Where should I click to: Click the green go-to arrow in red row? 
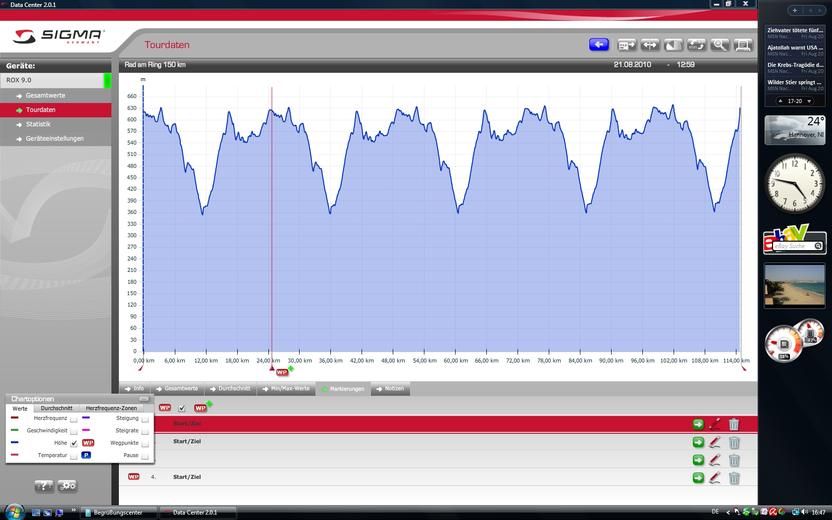[x=698, y=424]
